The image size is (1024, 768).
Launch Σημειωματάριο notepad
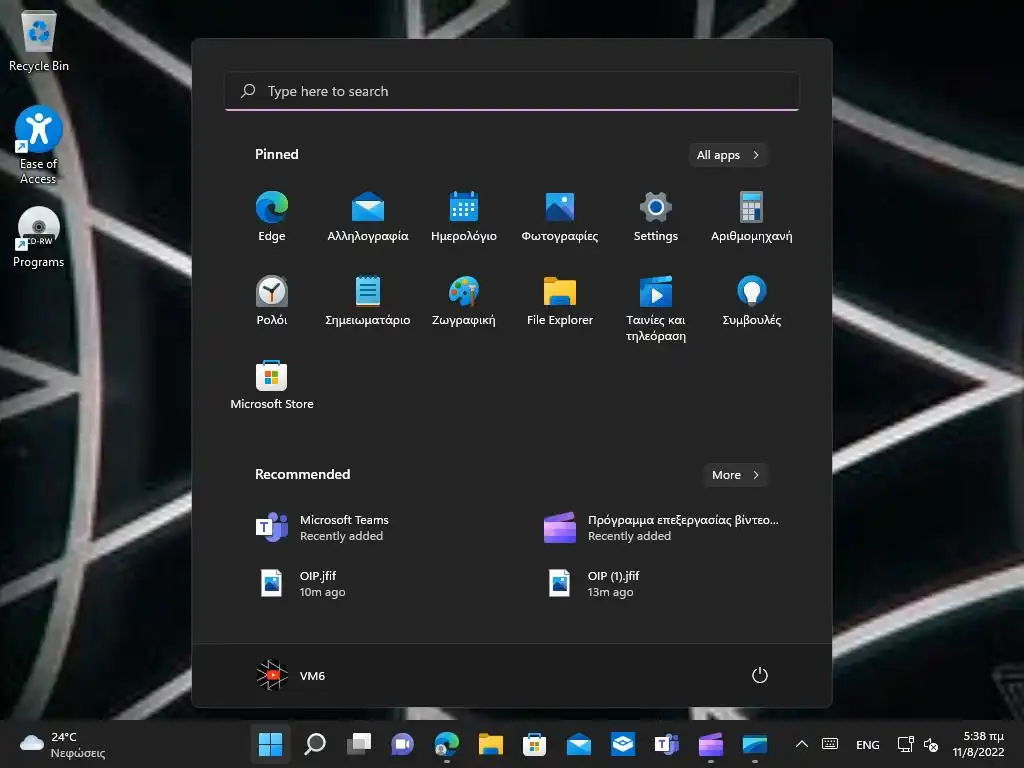point(368,300)
